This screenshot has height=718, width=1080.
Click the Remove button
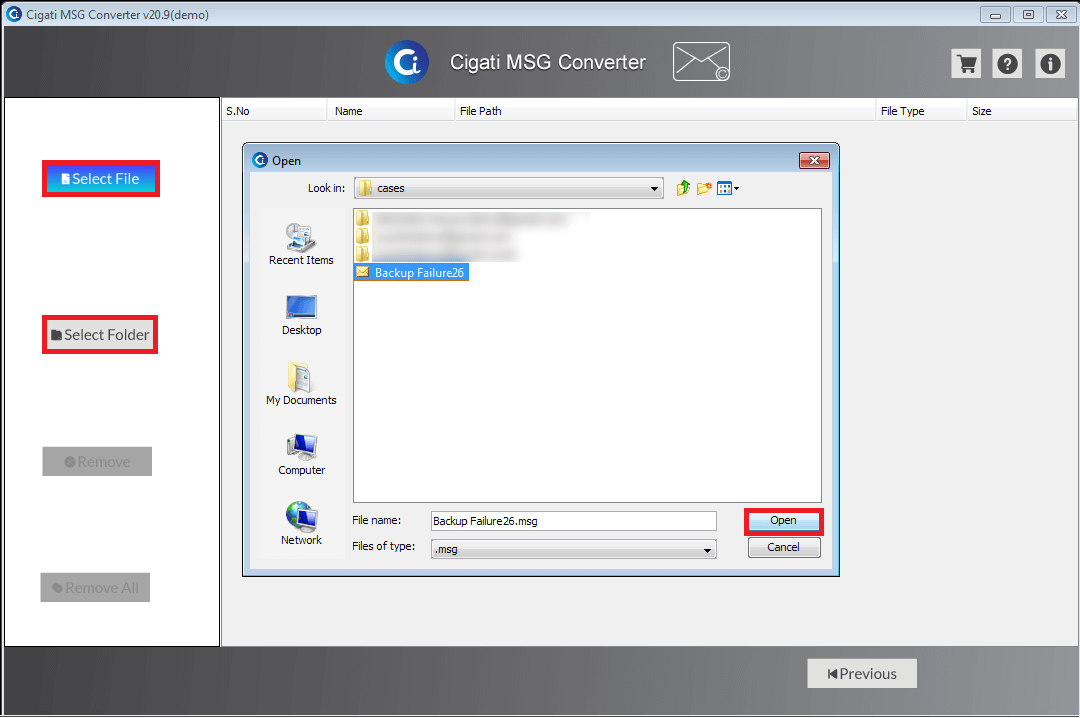pos(97,462)
